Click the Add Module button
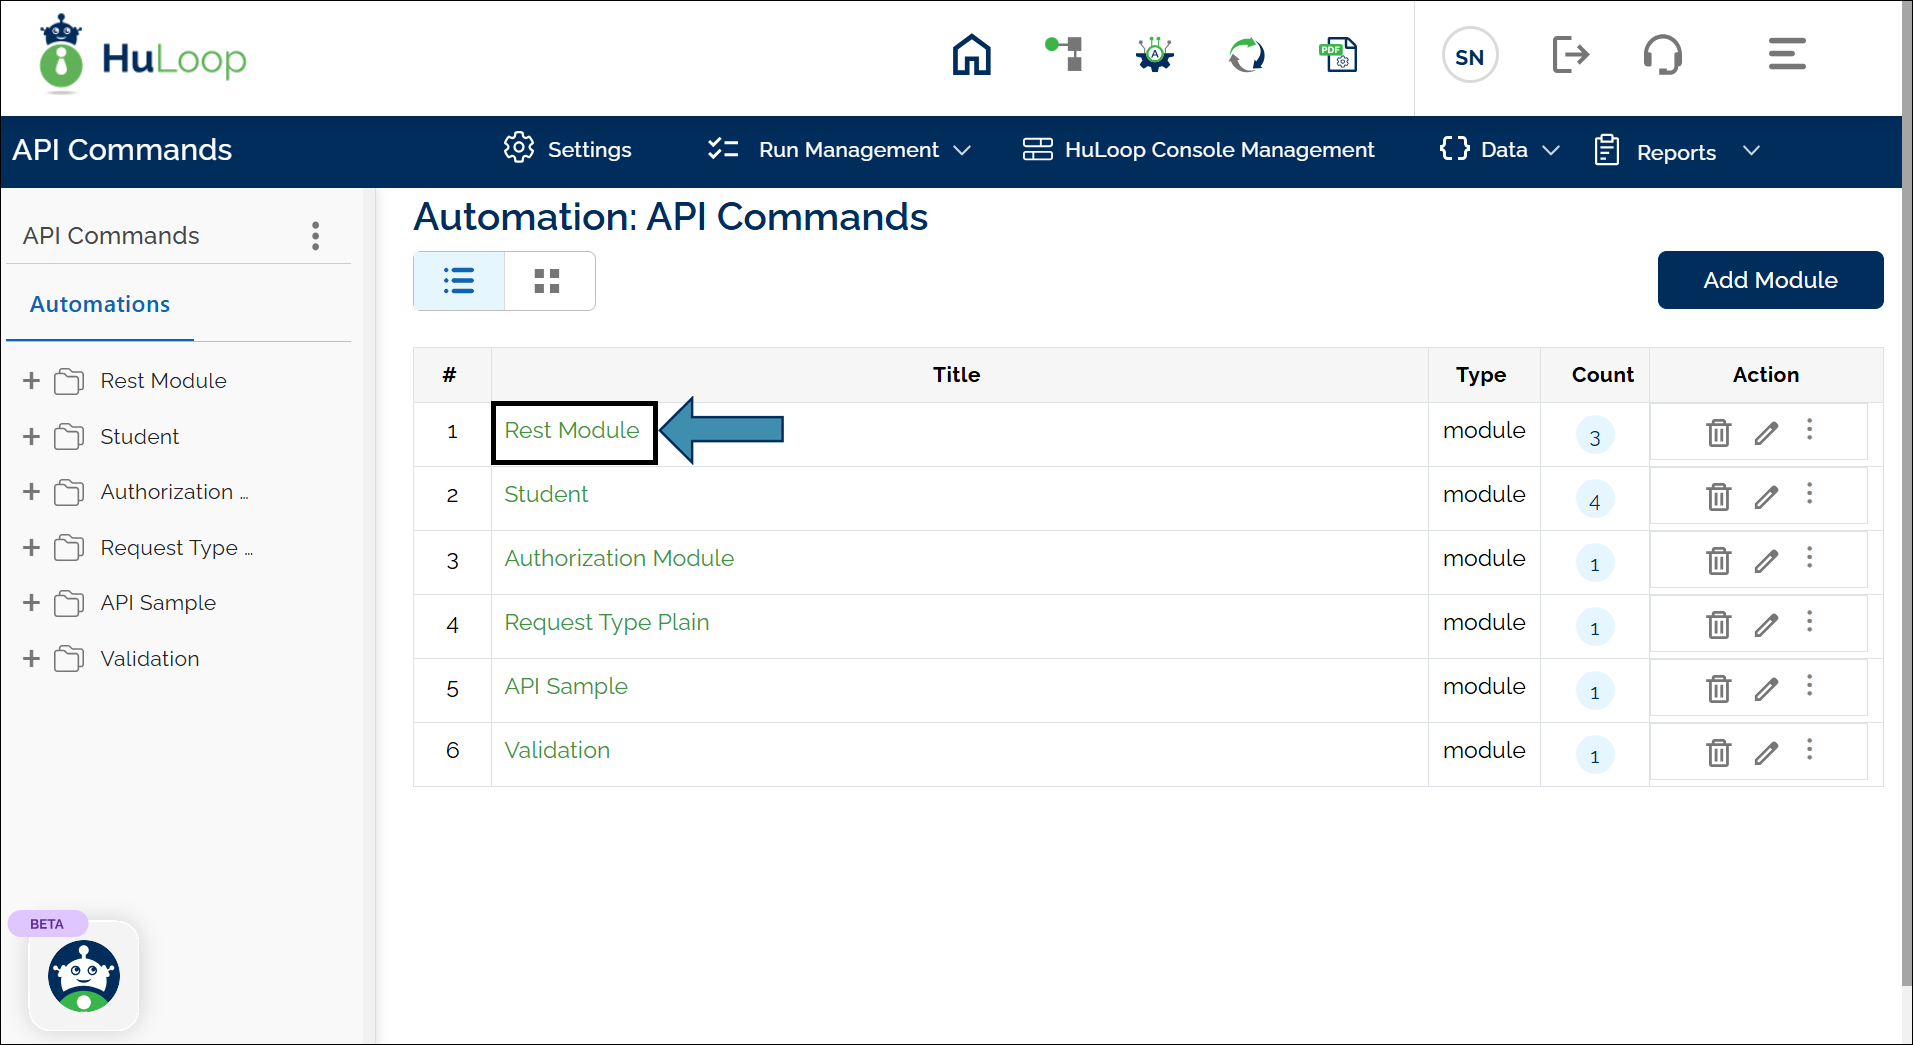Image resolution: width=1913 pixels, height=1045 pixels. (1769, 280)
